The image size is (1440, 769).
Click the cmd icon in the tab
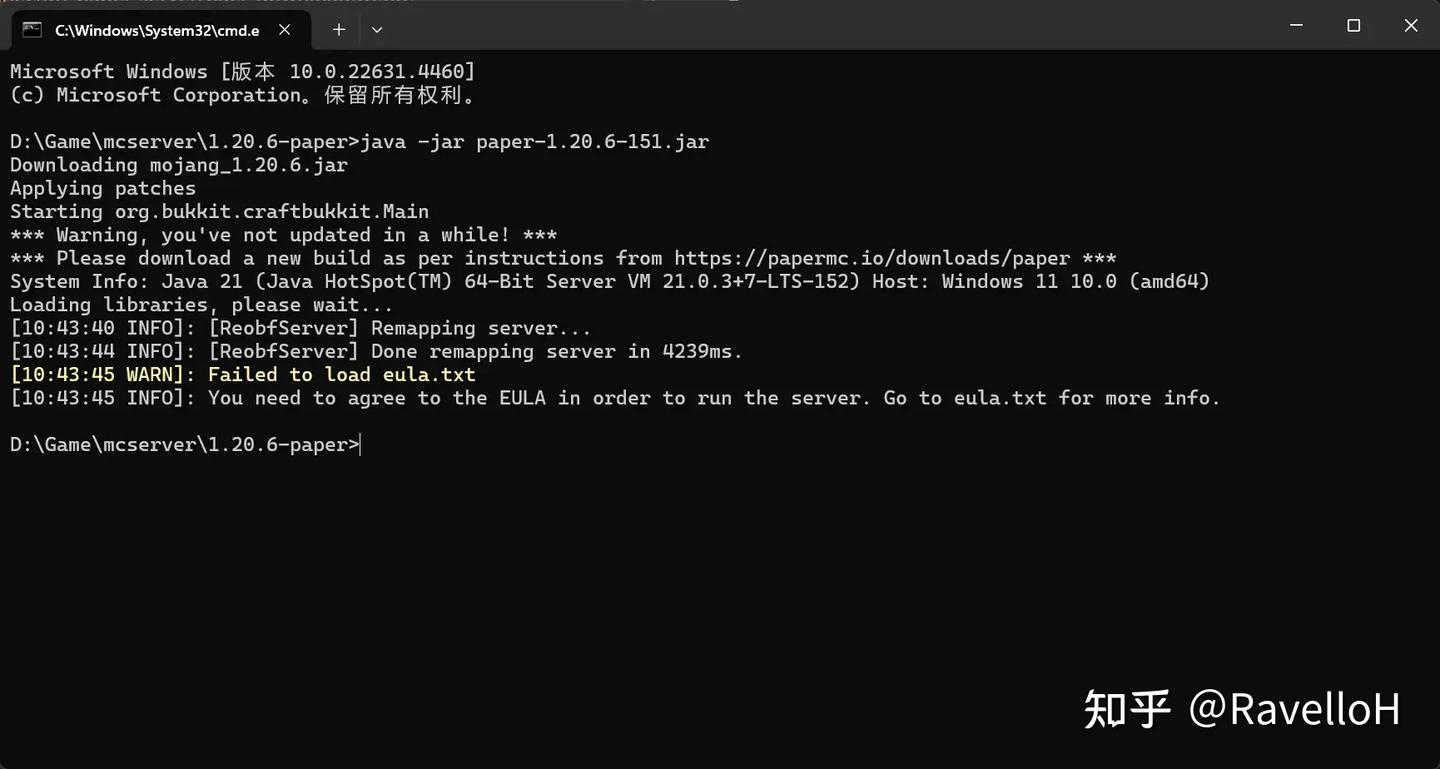point(32,30)
